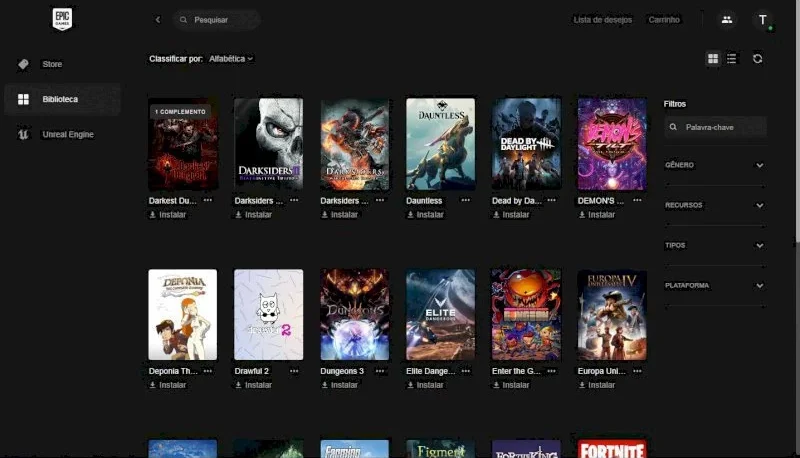The image size is (800, 458).
Task: Switch to grid view
Action: pos(713,59)
